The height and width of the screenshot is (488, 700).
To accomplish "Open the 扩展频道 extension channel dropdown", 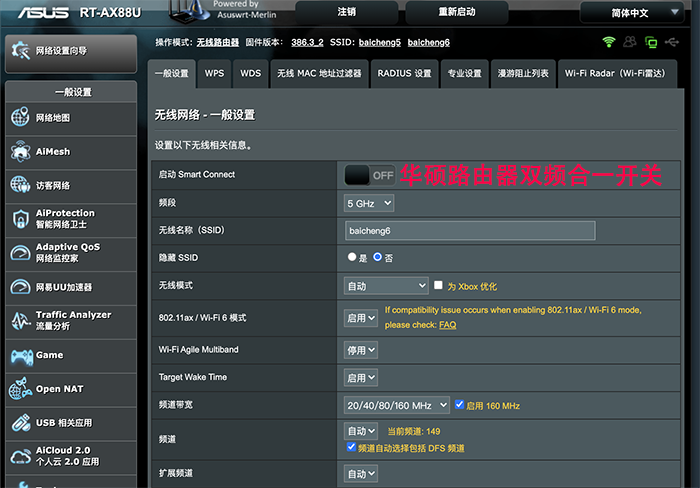I will pos(361,473).
